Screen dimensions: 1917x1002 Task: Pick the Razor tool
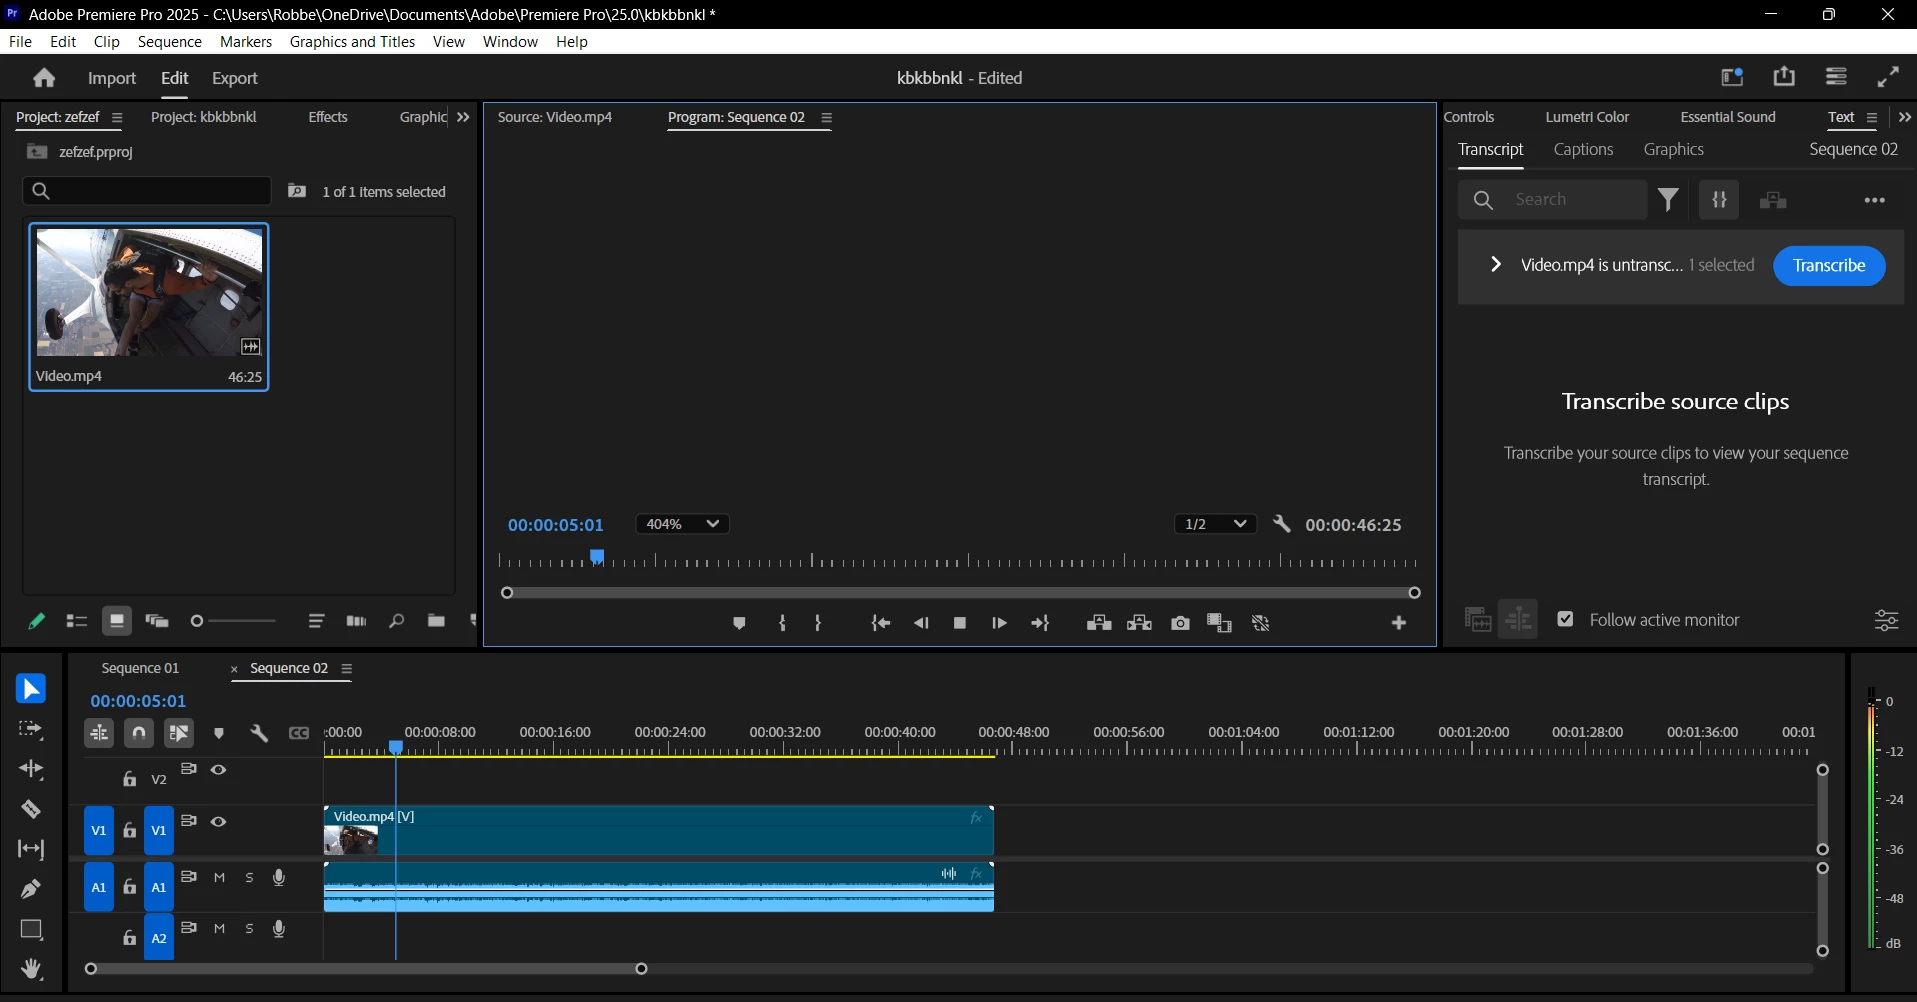click(x=31, y=809)
